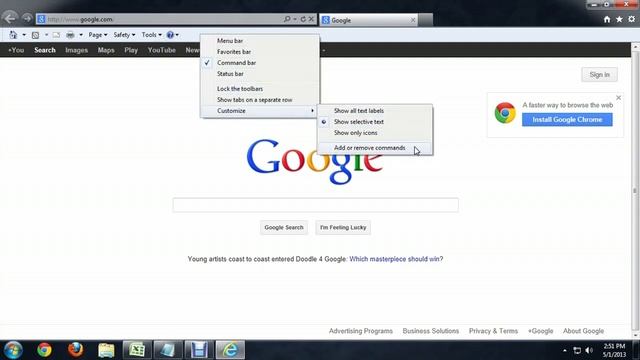The height and width of the screenshot is (360, 640).
Task: Click the Home icon in command bar
Action: 13,35
